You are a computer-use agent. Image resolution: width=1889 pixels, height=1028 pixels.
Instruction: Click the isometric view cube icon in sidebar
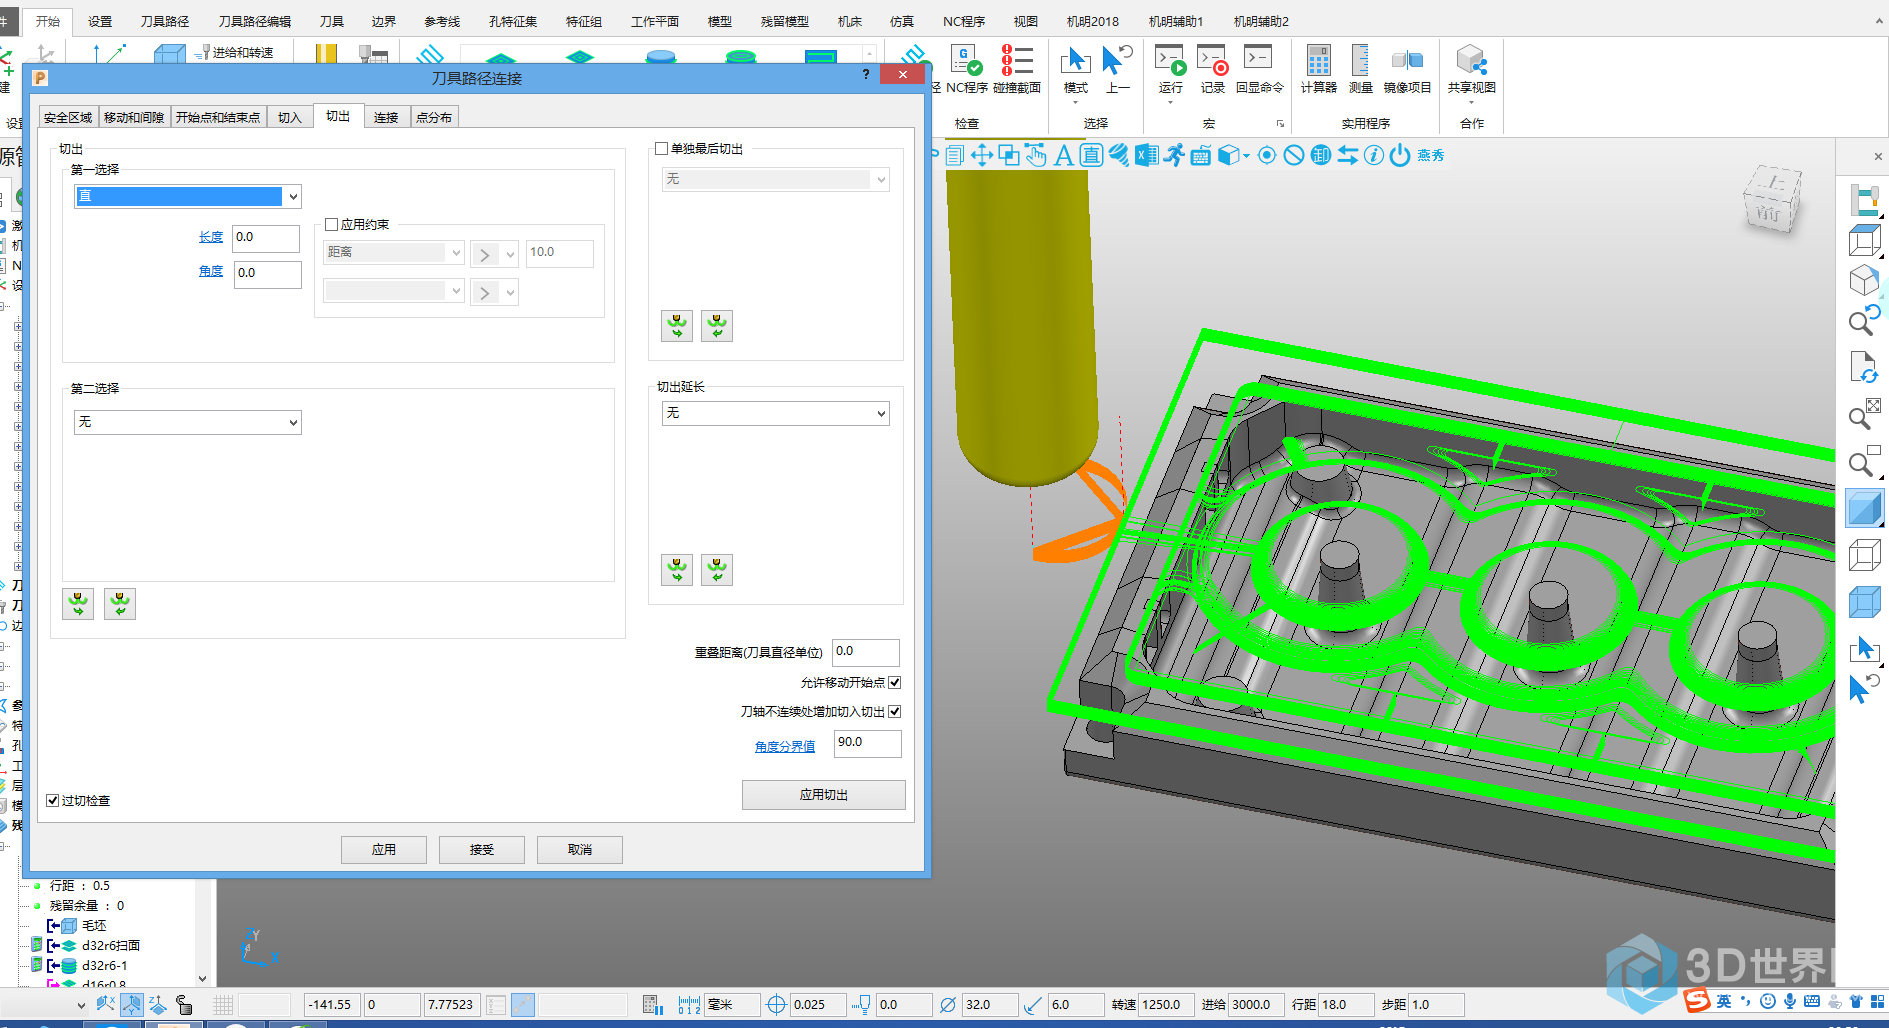[x=1864, y=280]
